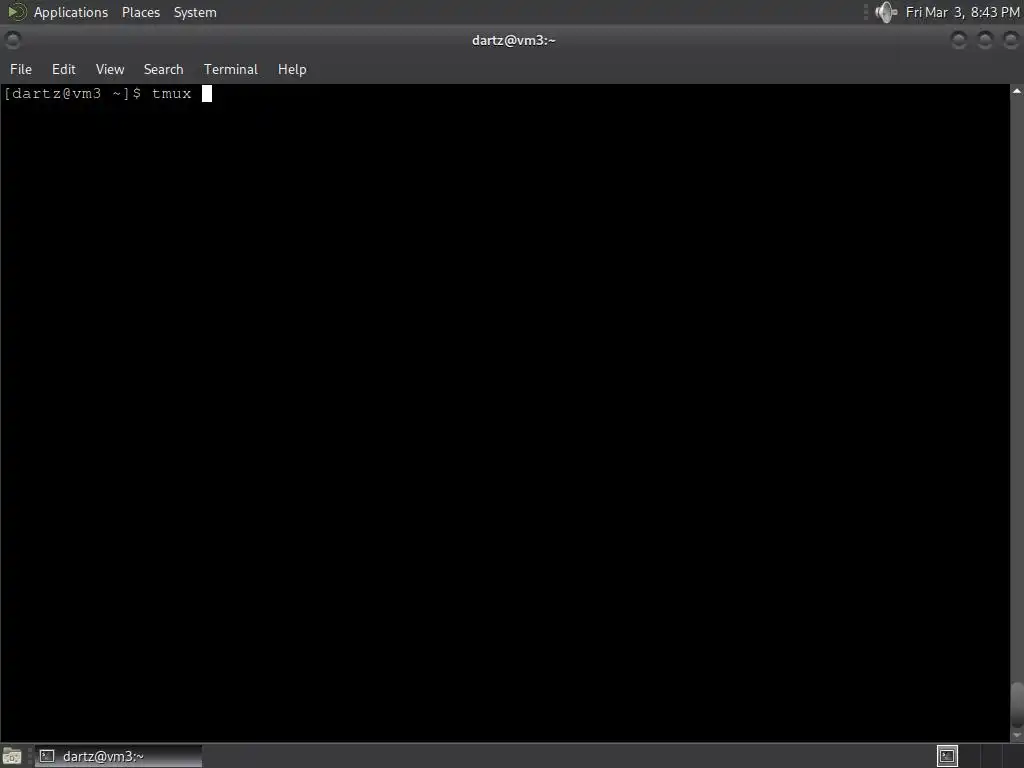The image size is (1024, 768).
Task: Minimize the terminal window
Action: point(959,40)
